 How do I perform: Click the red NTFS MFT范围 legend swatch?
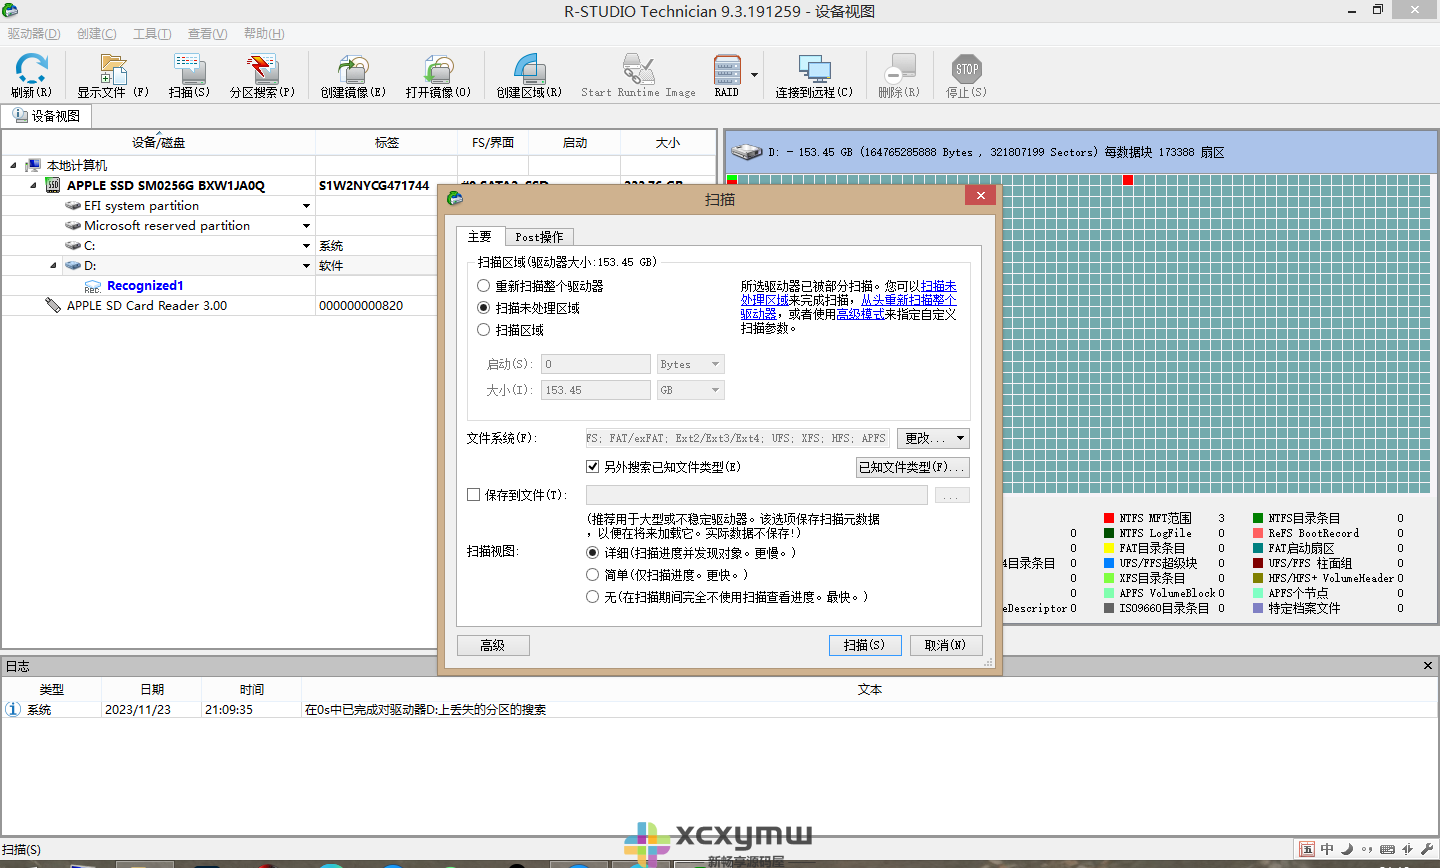[1109, 518]
